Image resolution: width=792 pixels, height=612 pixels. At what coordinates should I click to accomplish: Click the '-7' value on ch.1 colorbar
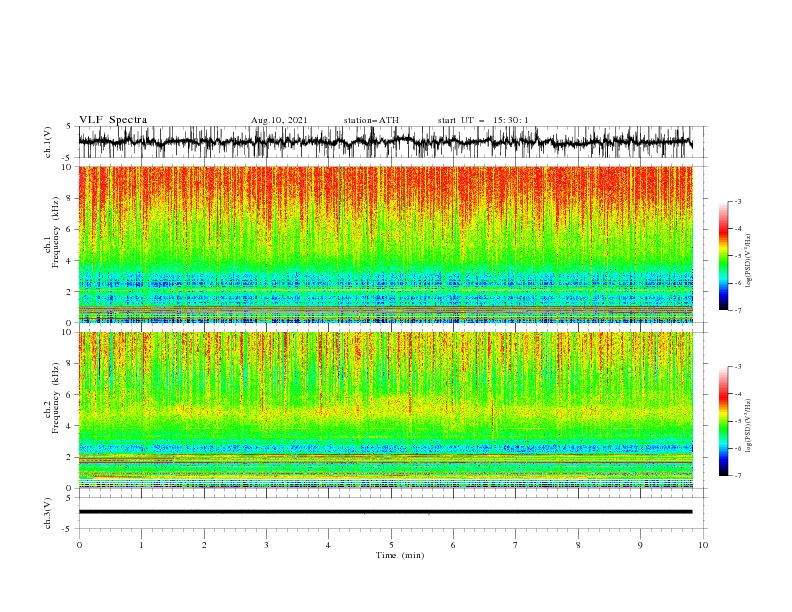737,310
